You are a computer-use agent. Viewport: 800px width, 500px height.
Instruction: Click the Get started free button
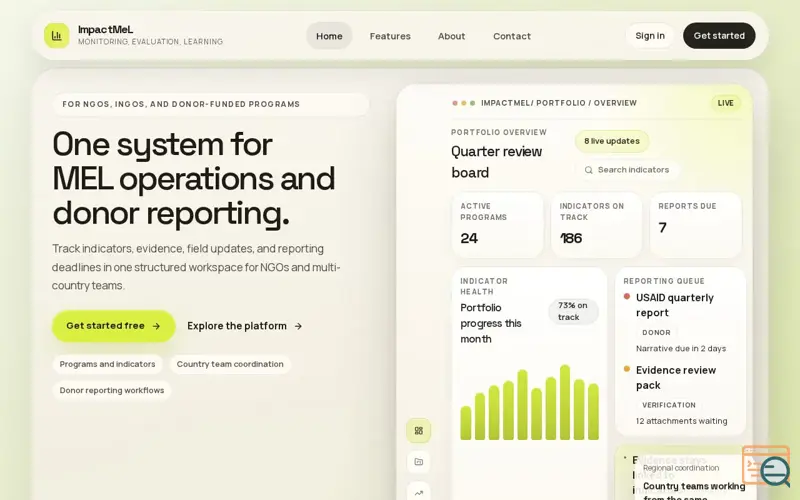pos(113,326)
